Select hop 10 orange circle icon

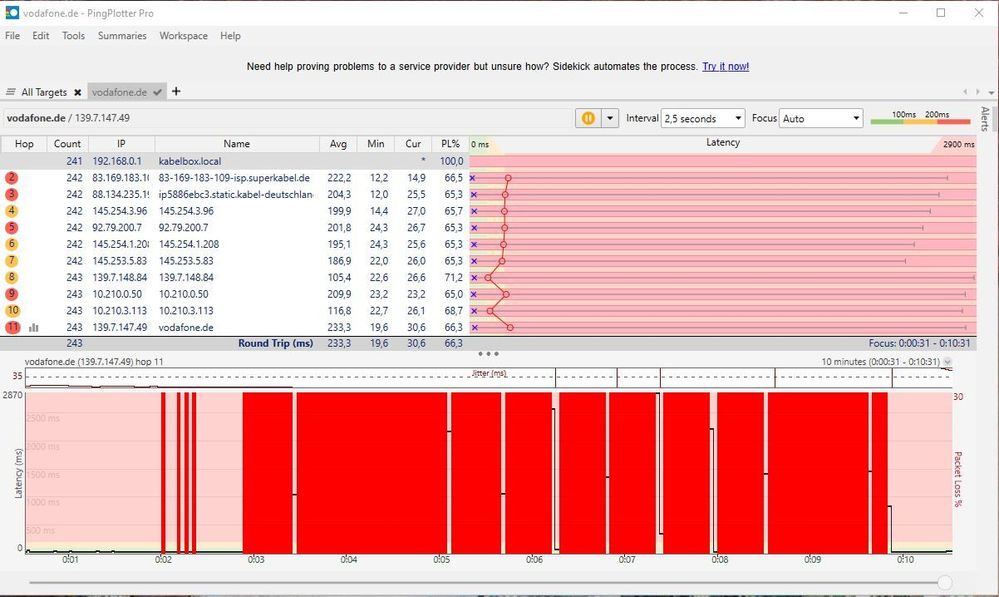(12, 310)
